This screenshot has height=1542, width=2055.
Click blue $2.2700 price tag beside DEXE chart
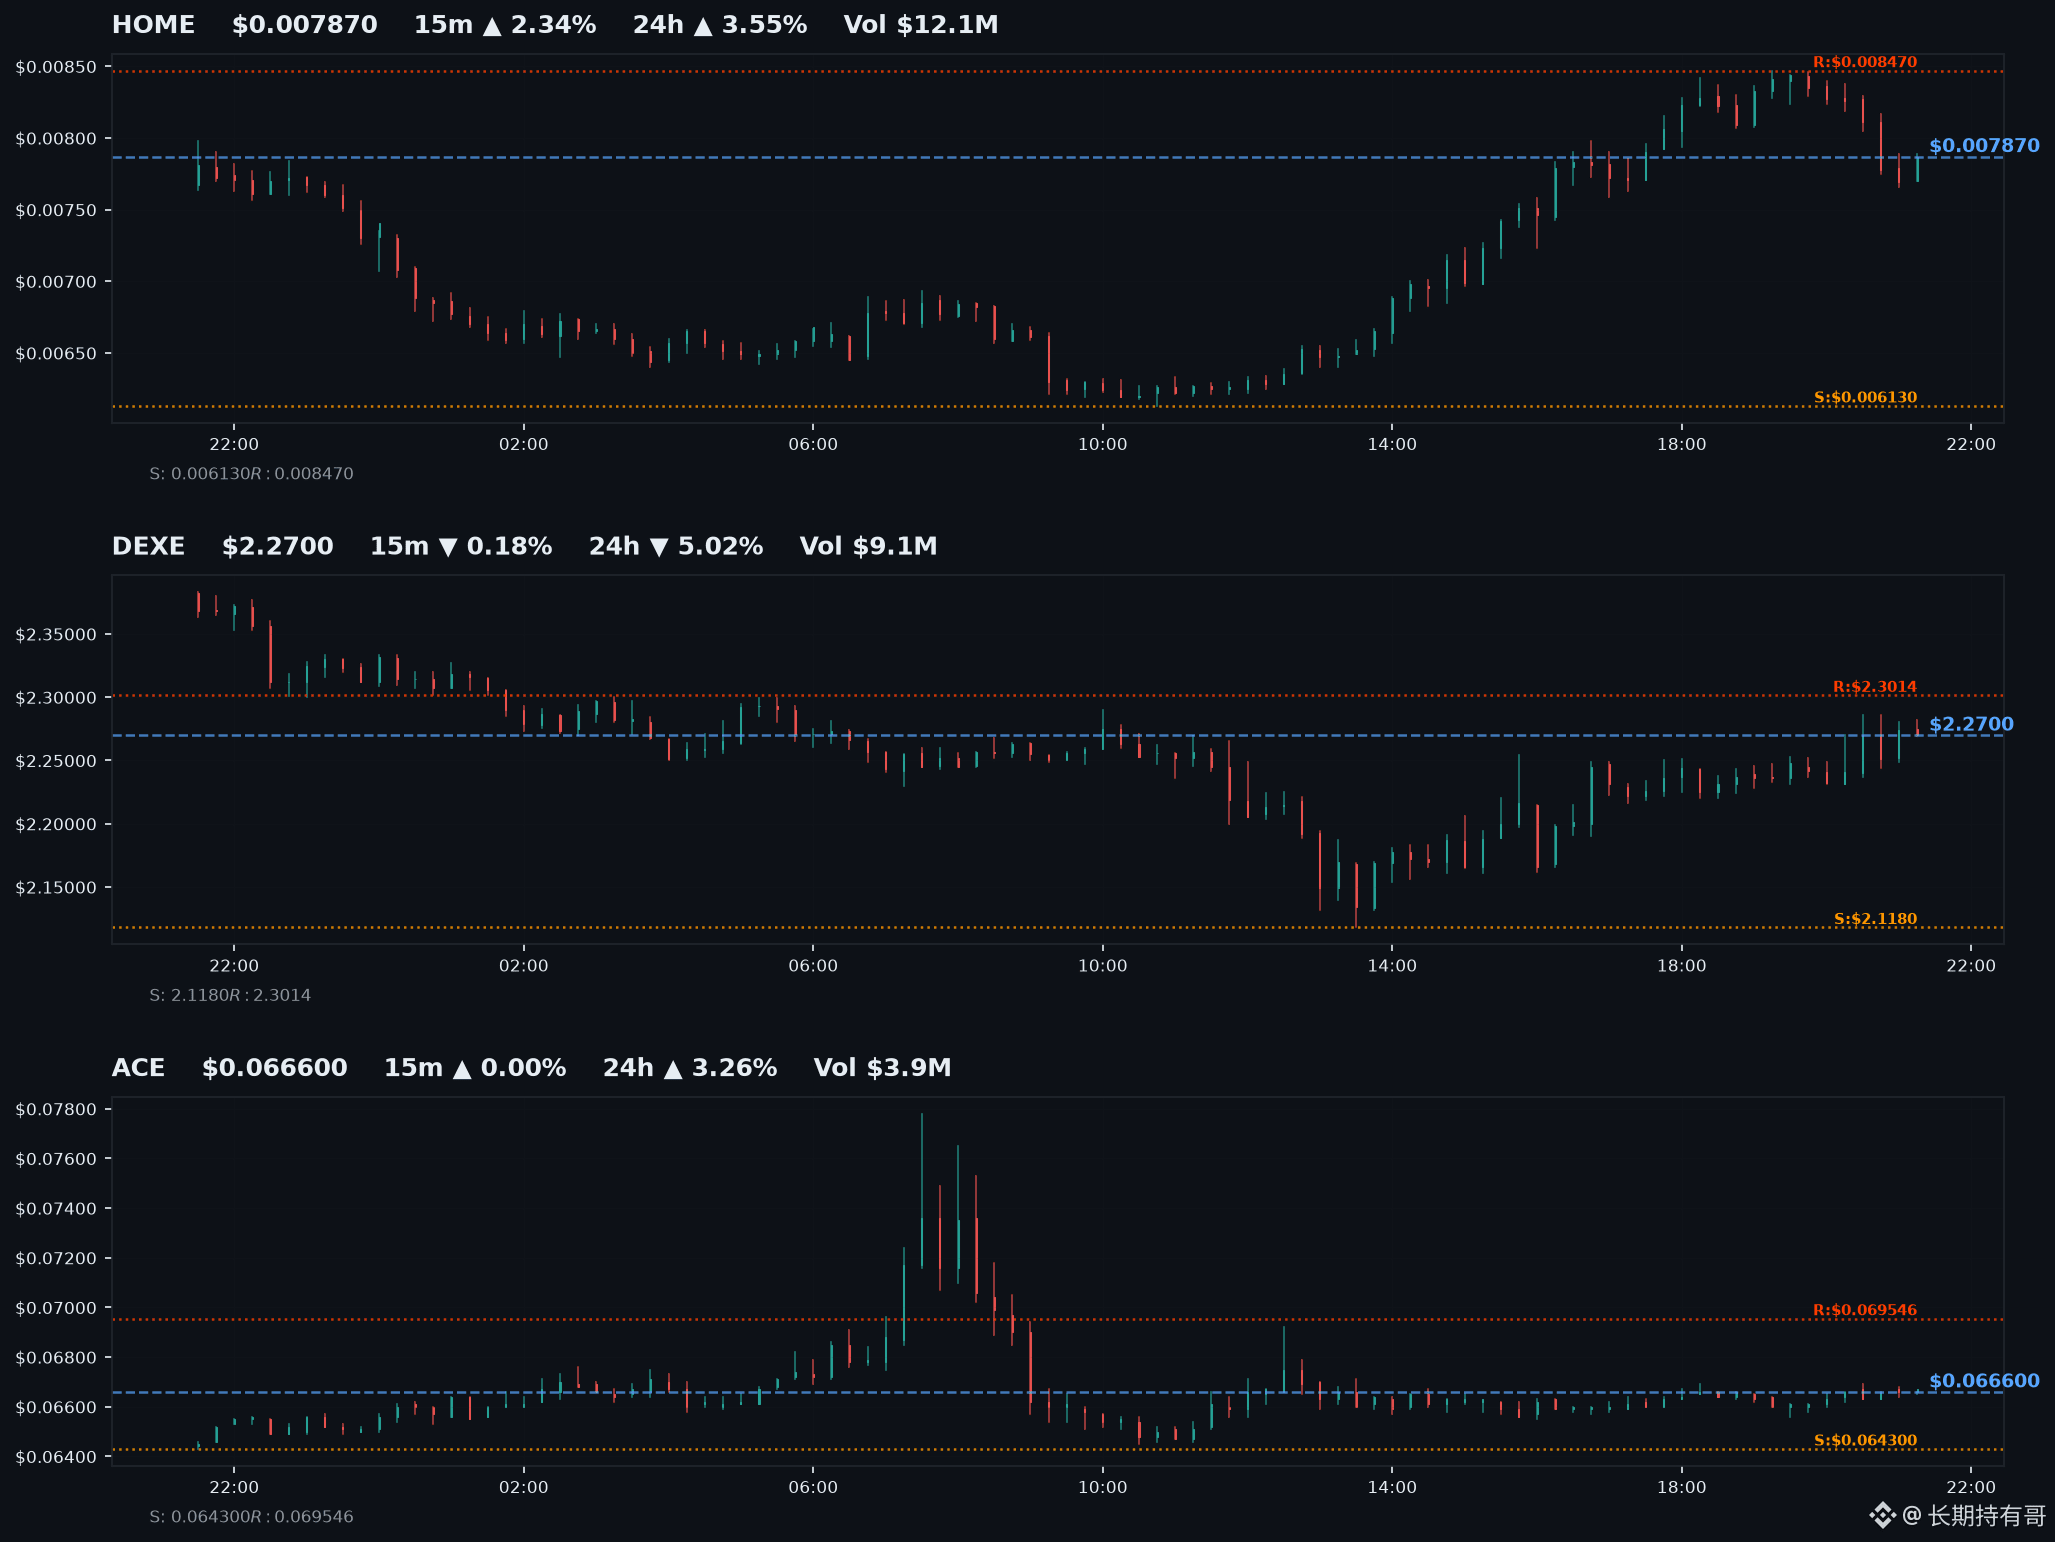[x=1971, y=725]
